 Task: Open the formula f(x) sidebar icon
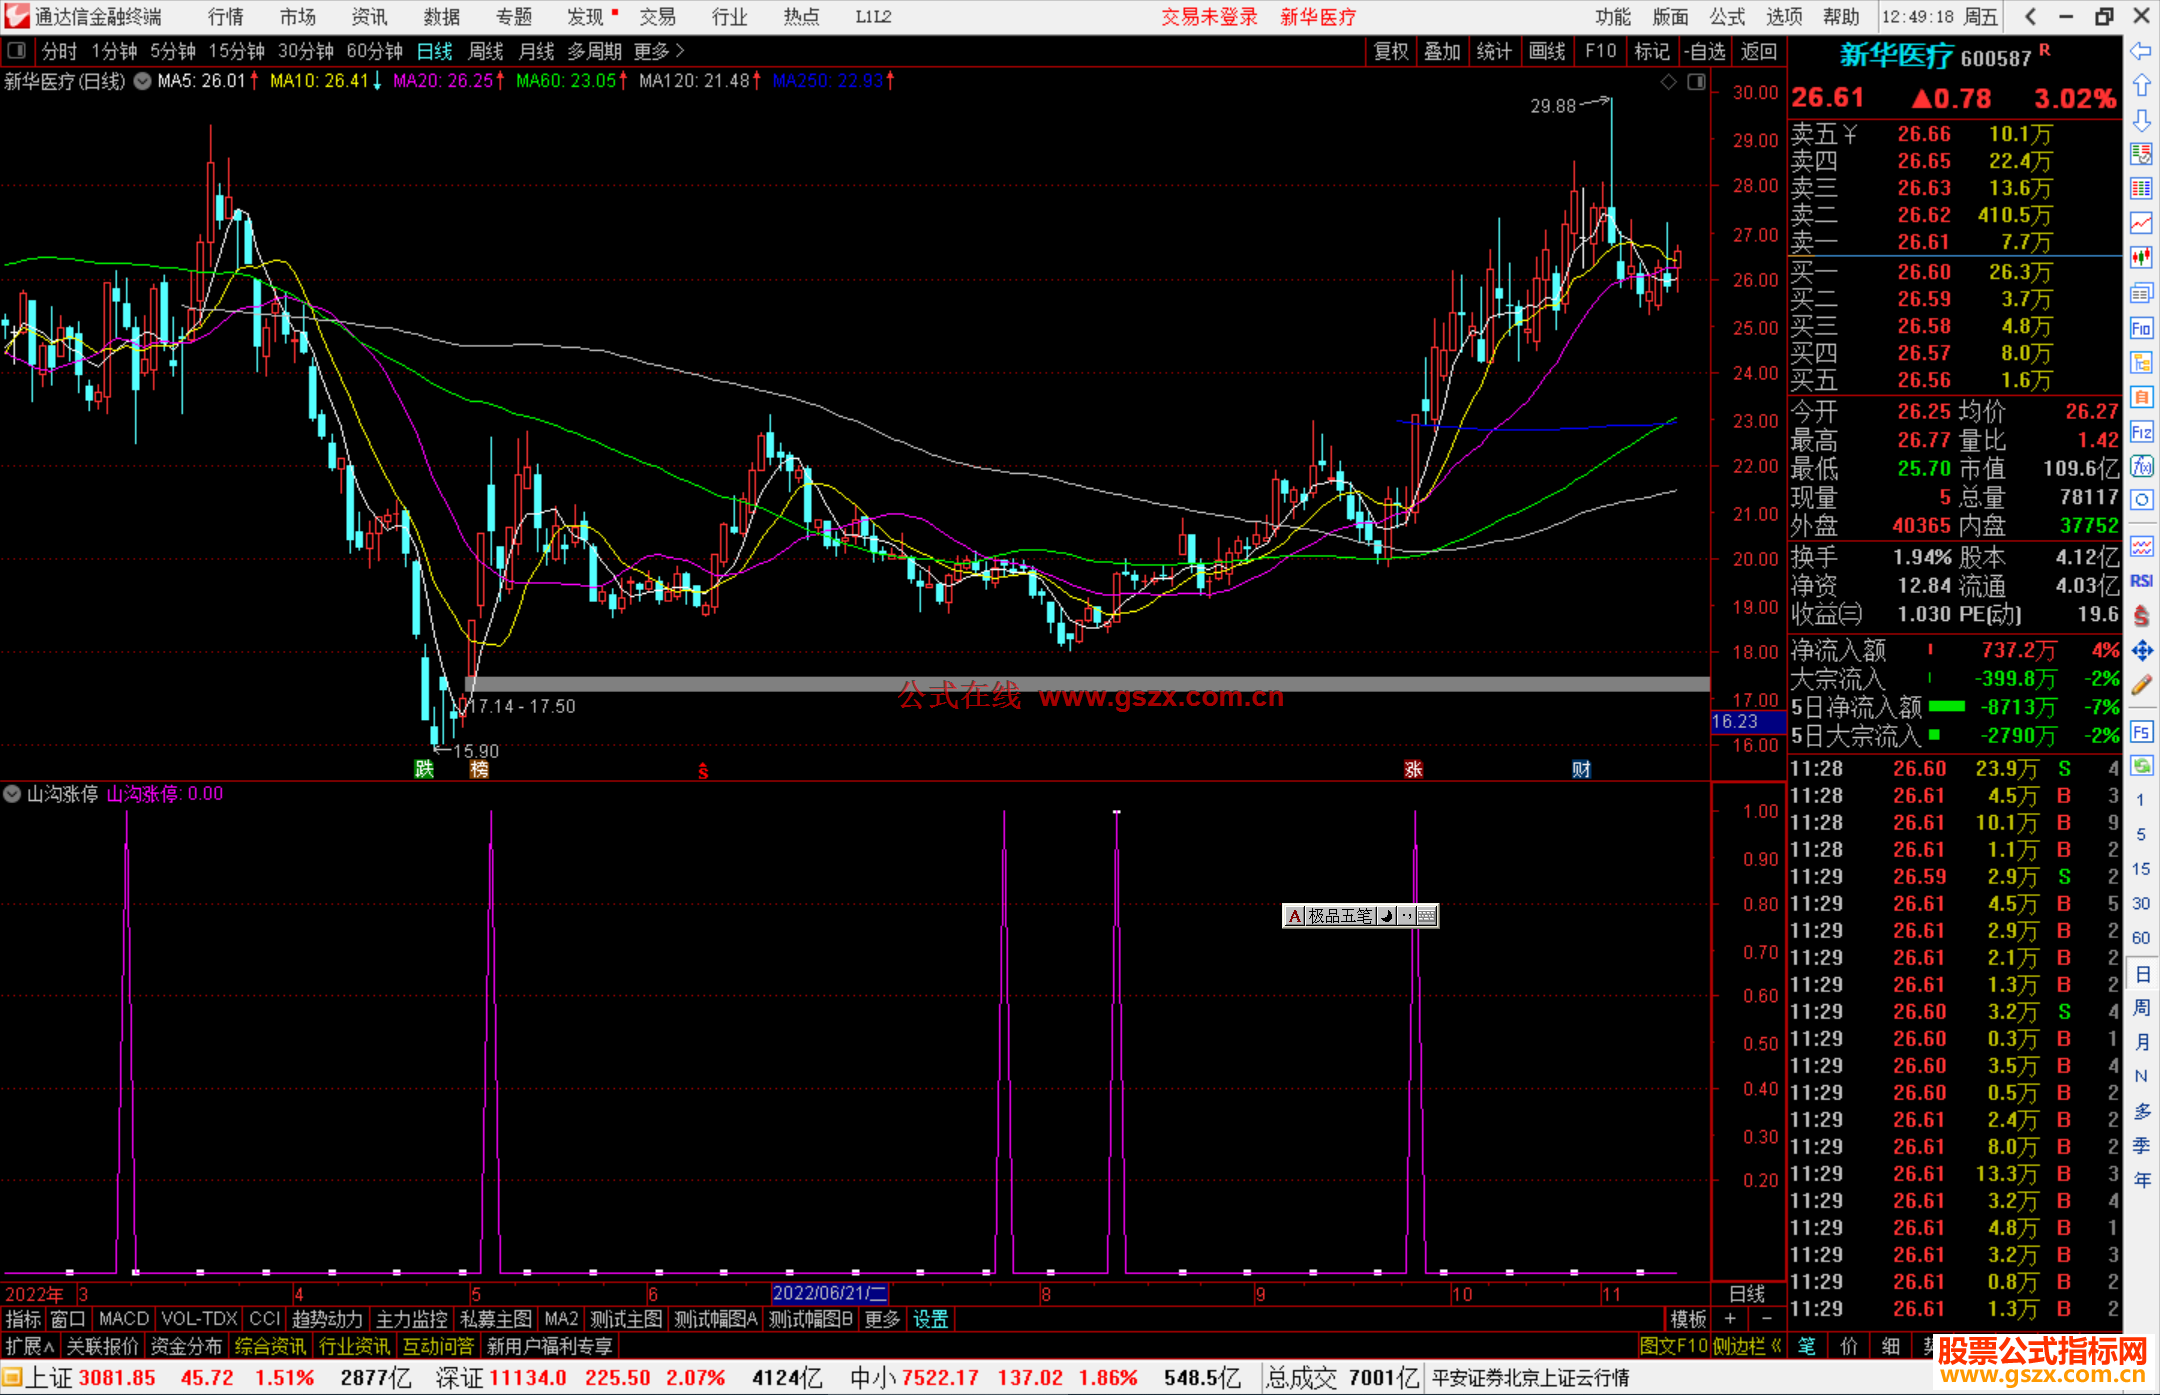click(x=2141, y=466)
